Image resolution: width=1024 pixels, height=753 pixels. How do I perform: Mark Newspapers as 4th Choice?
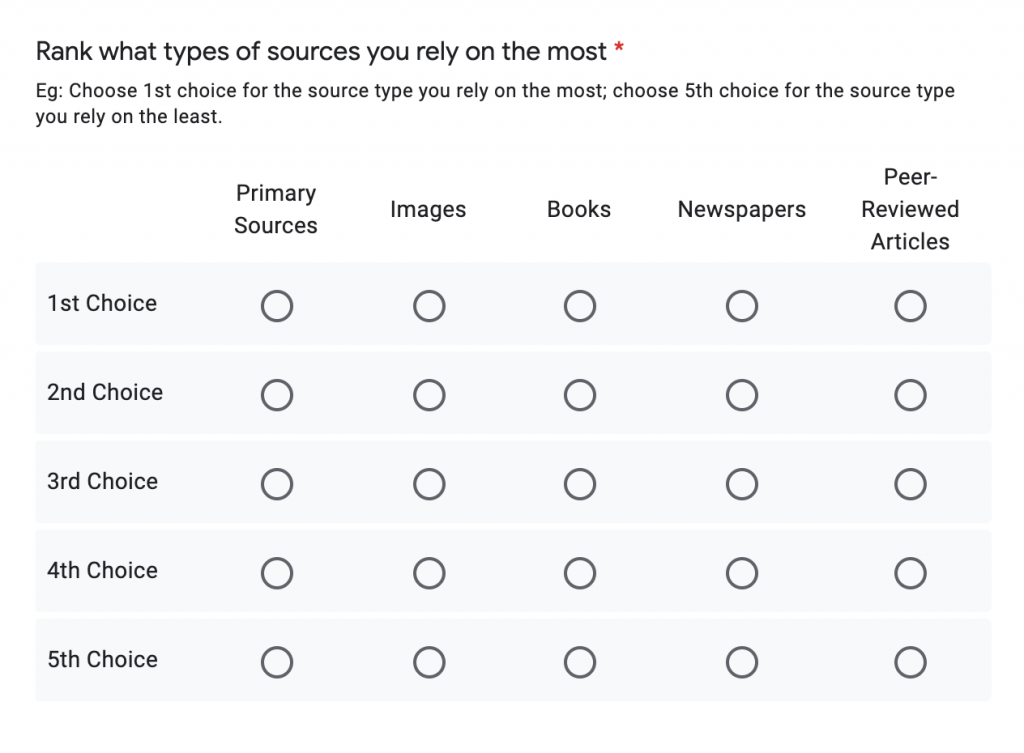742,574
